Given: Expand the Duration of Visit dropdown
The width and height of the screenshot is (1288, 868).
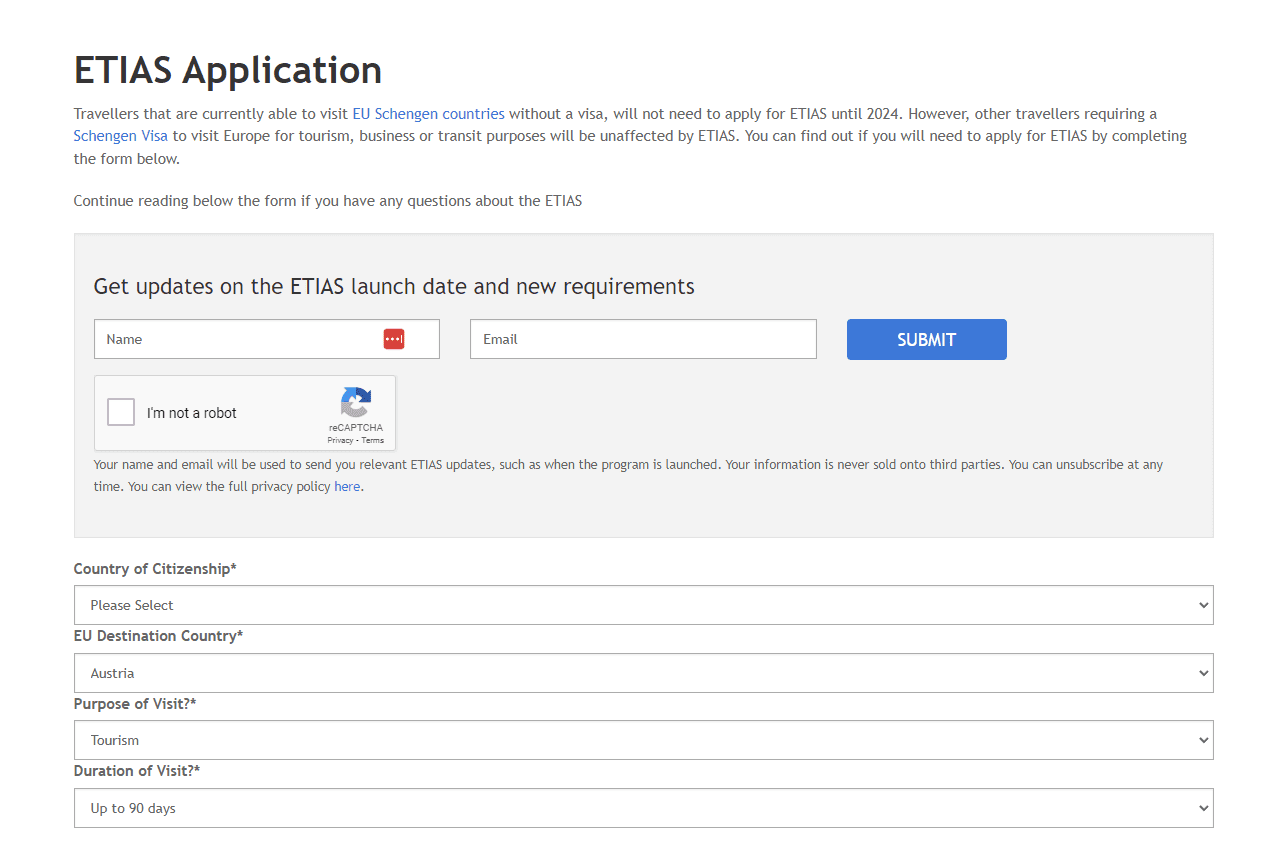Looking at the screenshot, I should [x=643, y=808].
